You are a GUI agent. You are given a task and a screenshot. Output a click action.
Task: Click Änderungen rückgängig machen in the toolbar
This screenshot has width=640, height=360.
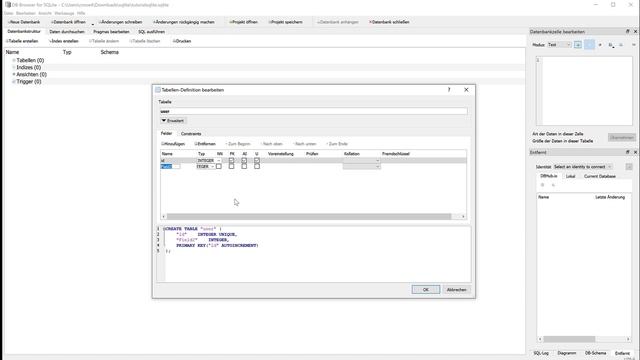pos(184,22)
